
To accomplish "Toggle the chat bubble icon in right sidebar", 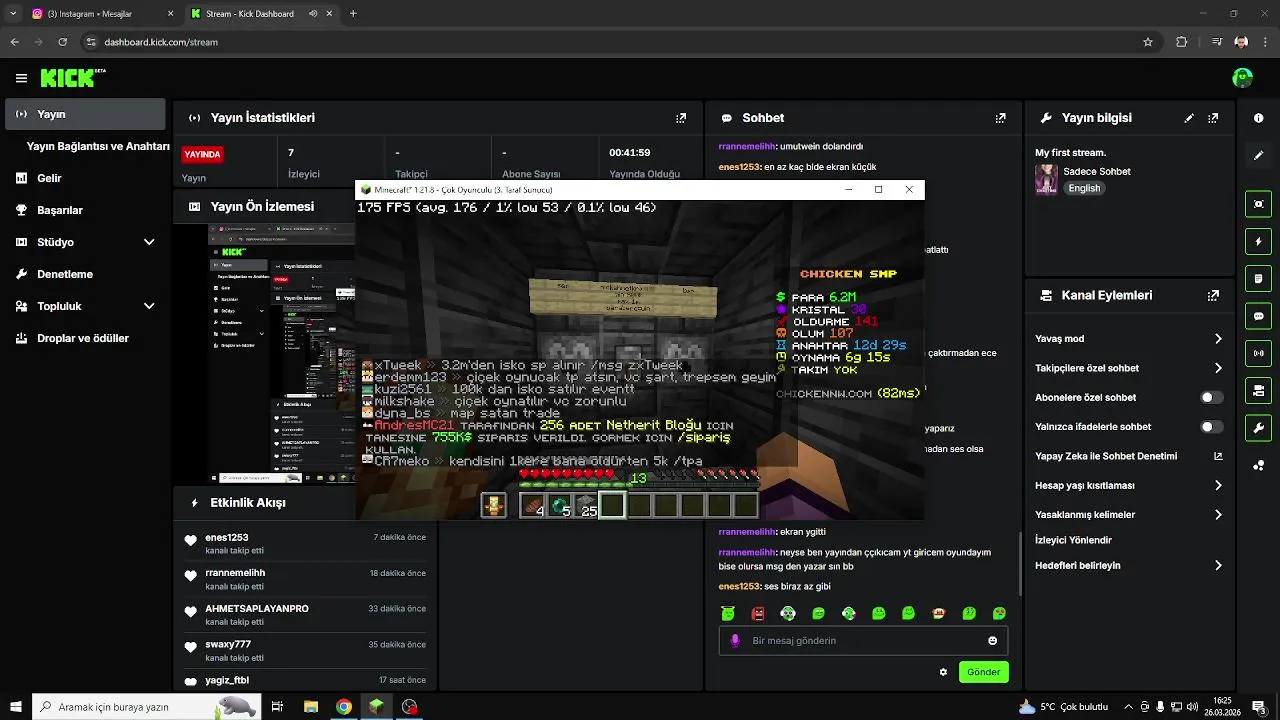I will (1258, 316).
